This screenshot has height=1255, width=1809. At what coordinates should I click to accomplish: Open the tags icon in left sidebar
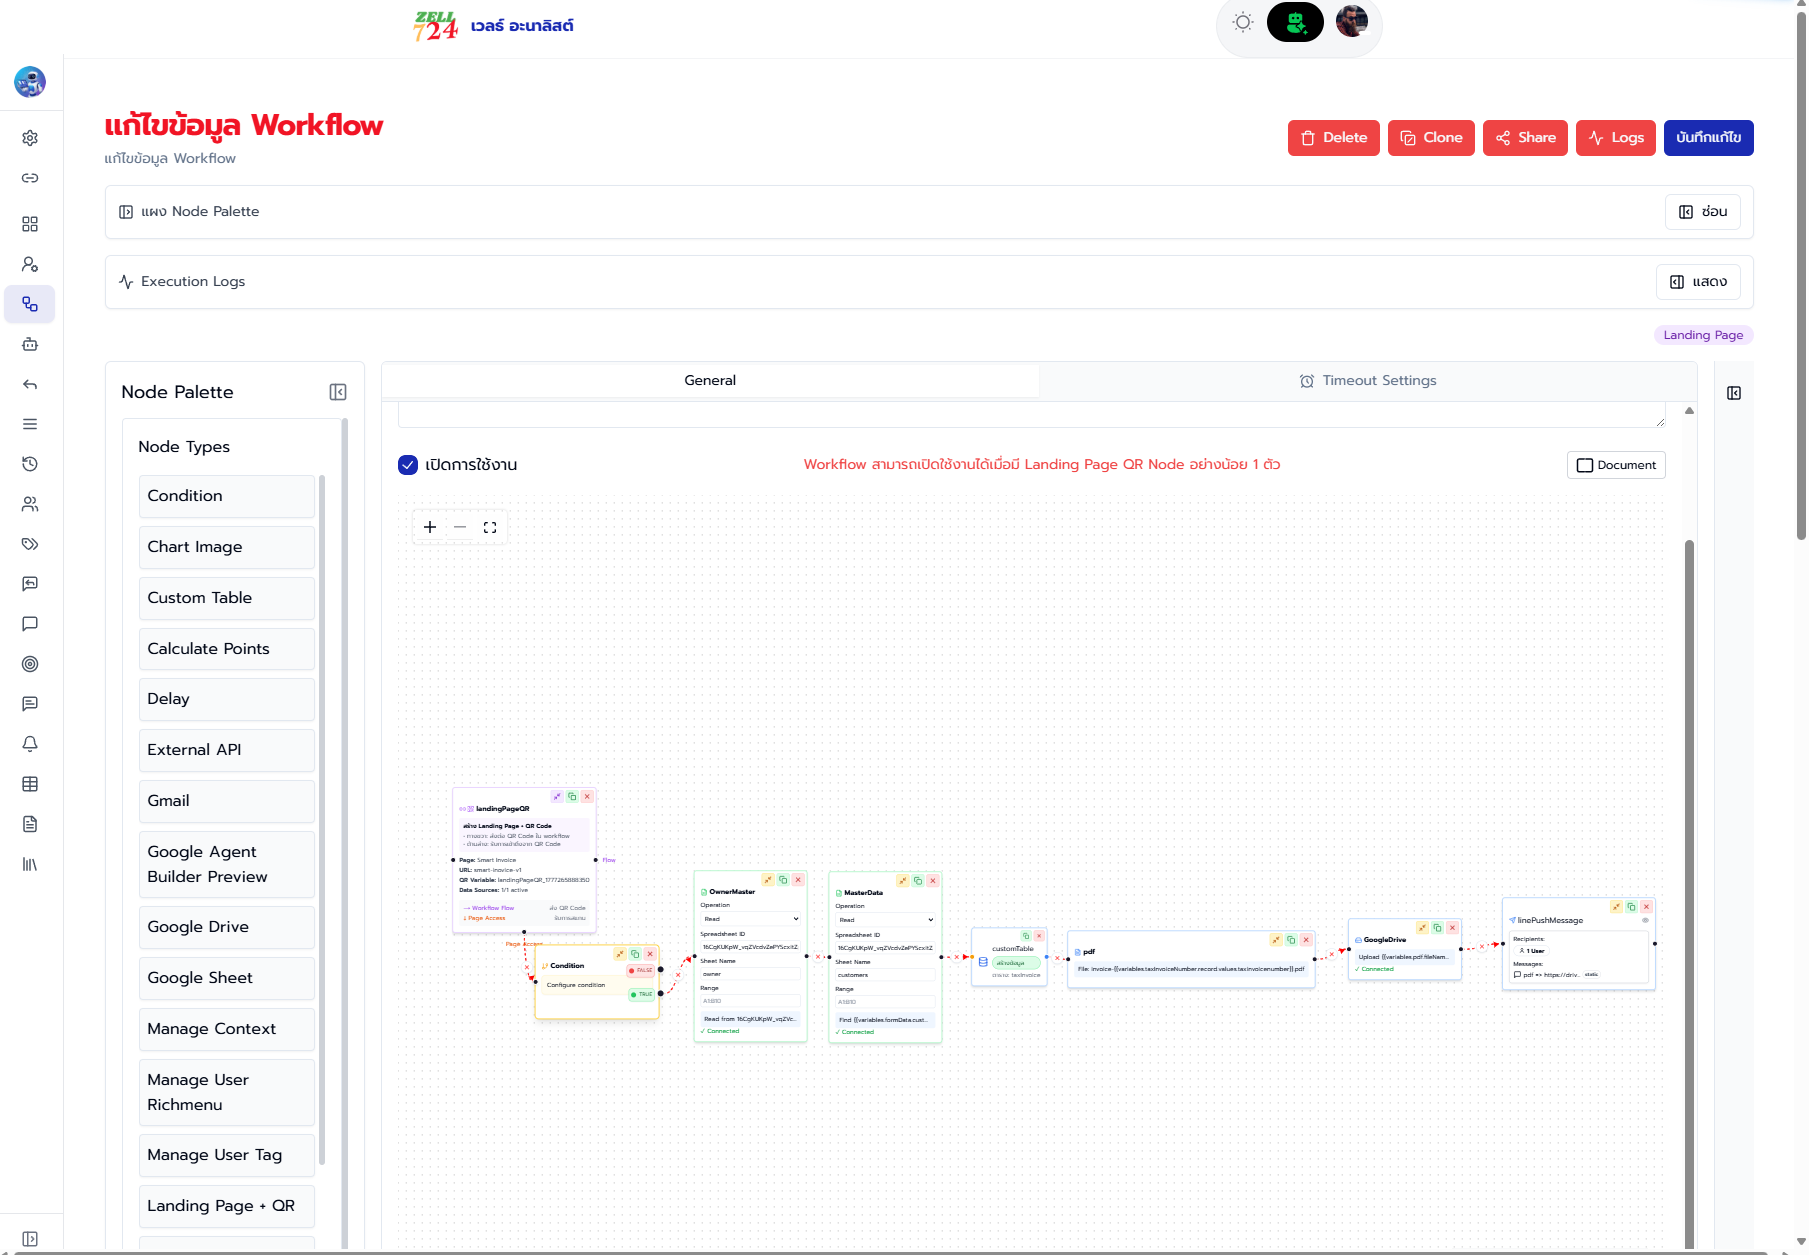[30, 544]
